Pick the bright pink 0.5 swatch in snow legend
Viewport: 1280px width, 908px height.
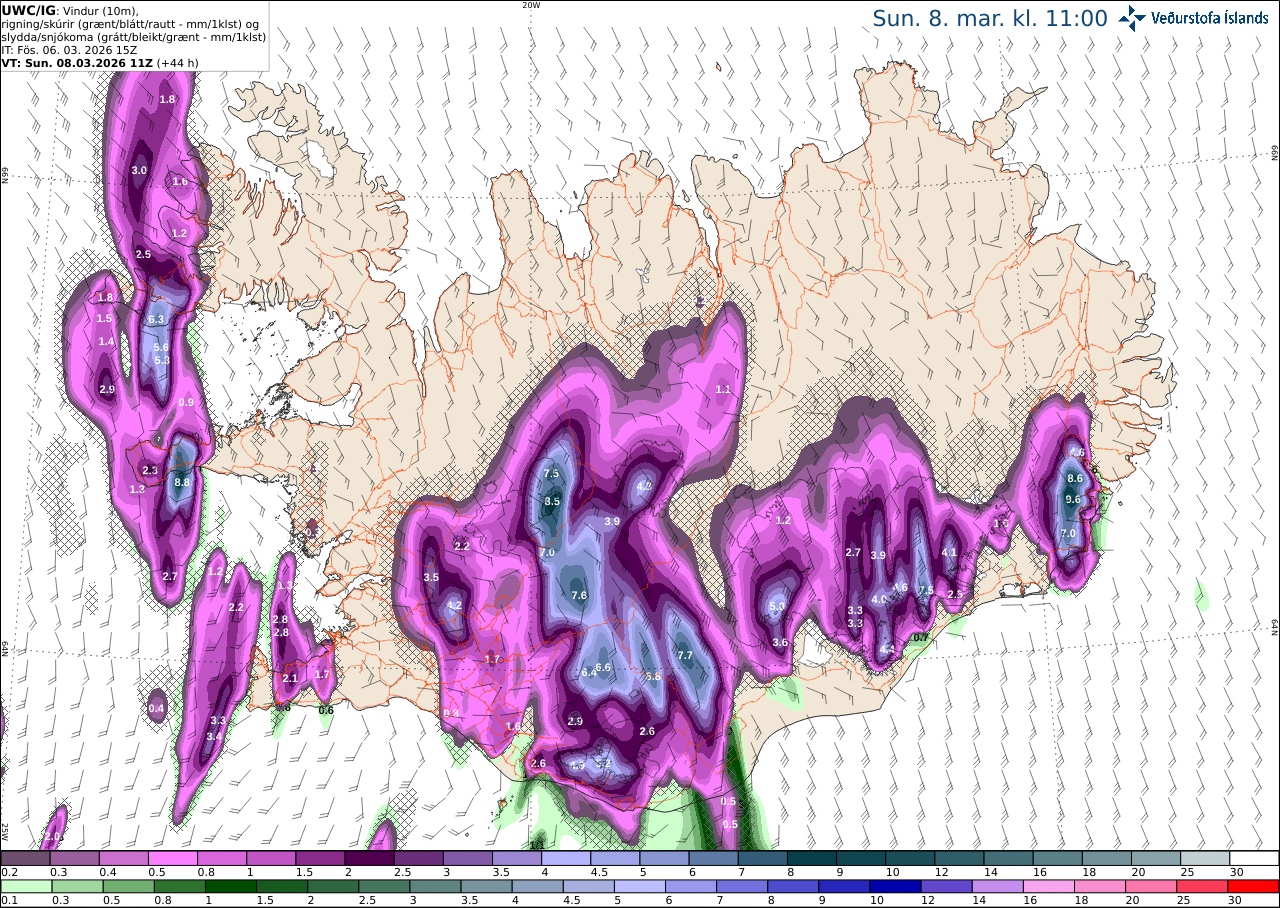pos(172,858)
